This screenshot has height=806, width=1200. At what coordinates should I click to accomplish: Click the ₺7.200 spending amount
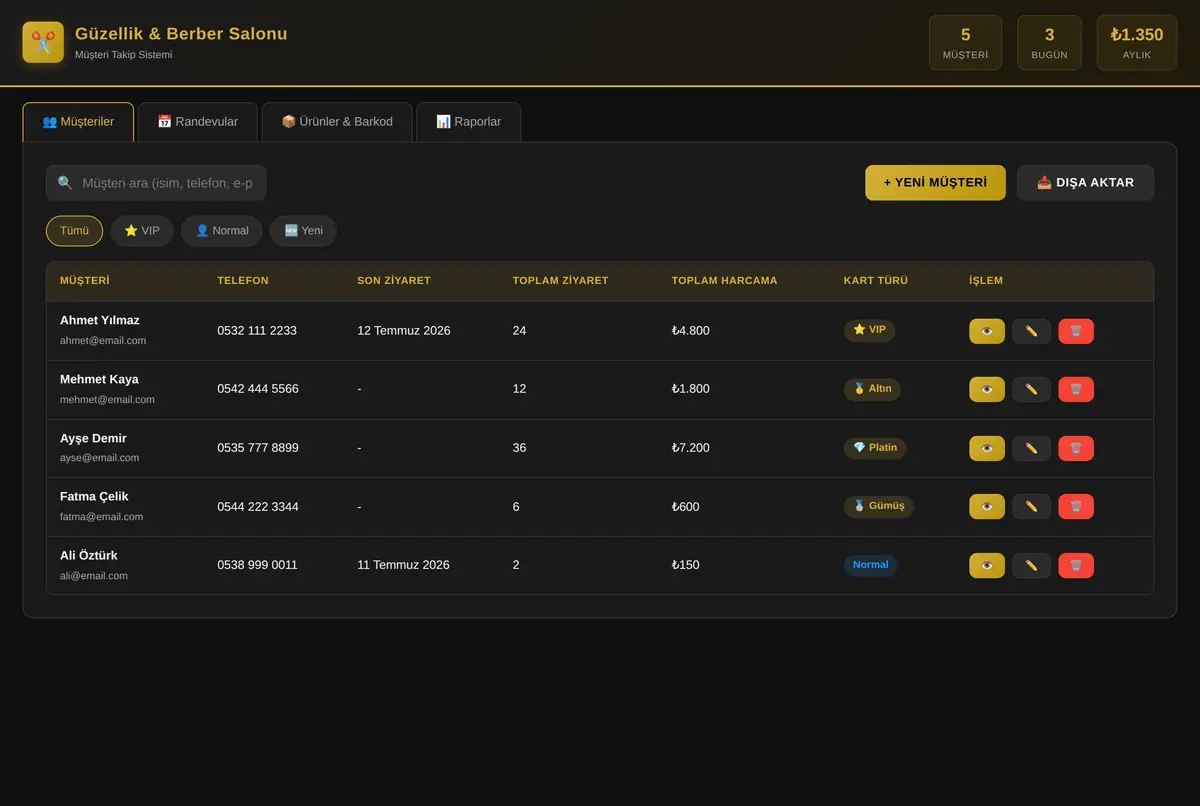tap(691, 448)
